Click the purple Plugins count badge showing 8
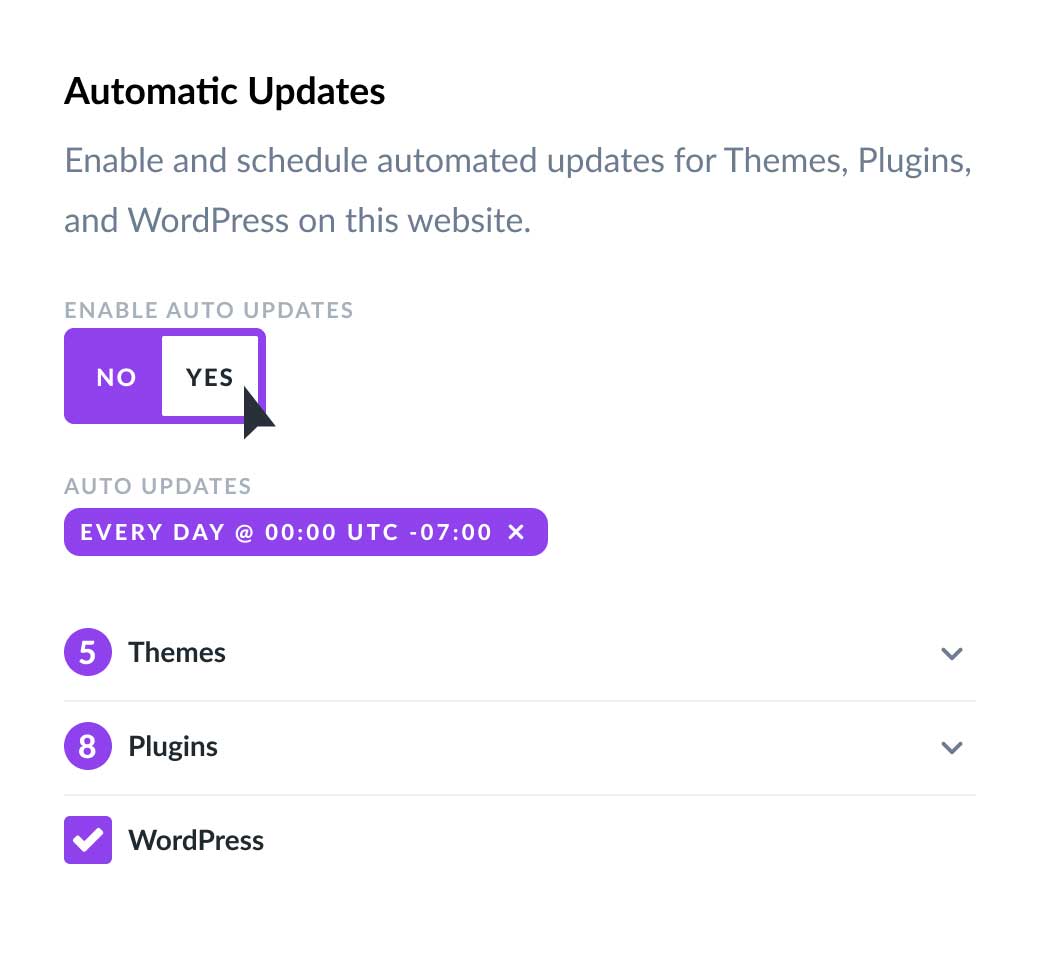Screen dimensions: 1040x954 click(x=87, y=746)
